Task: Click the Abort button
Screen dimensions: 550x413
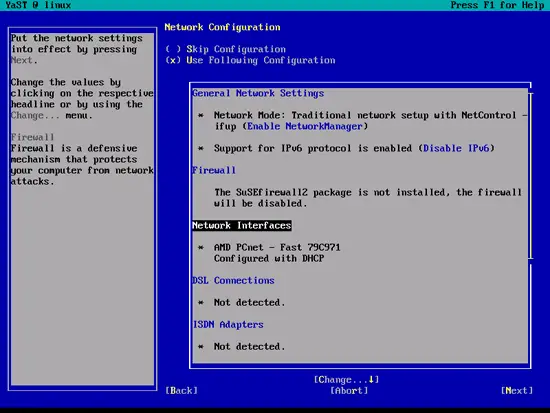Action: (349, 391)
